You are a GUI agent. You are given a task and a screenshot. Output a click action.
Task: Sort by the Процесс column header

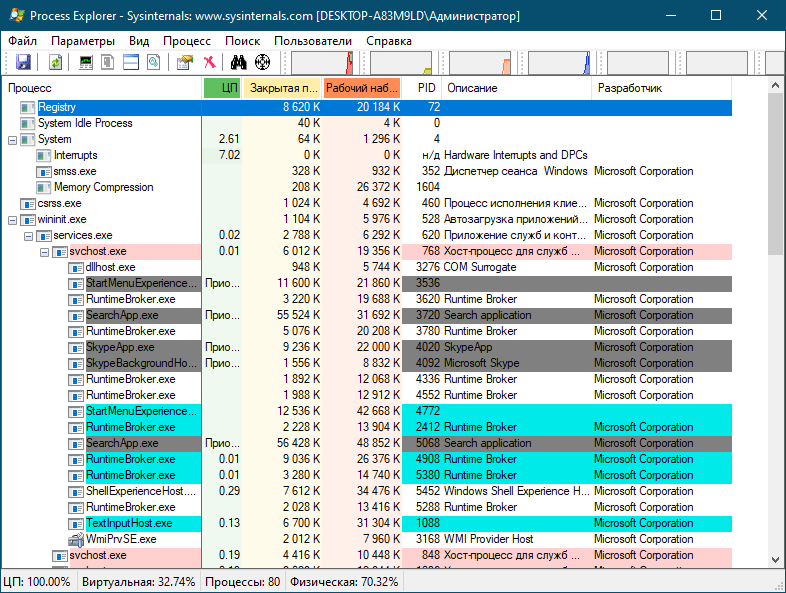click(102, 88)
